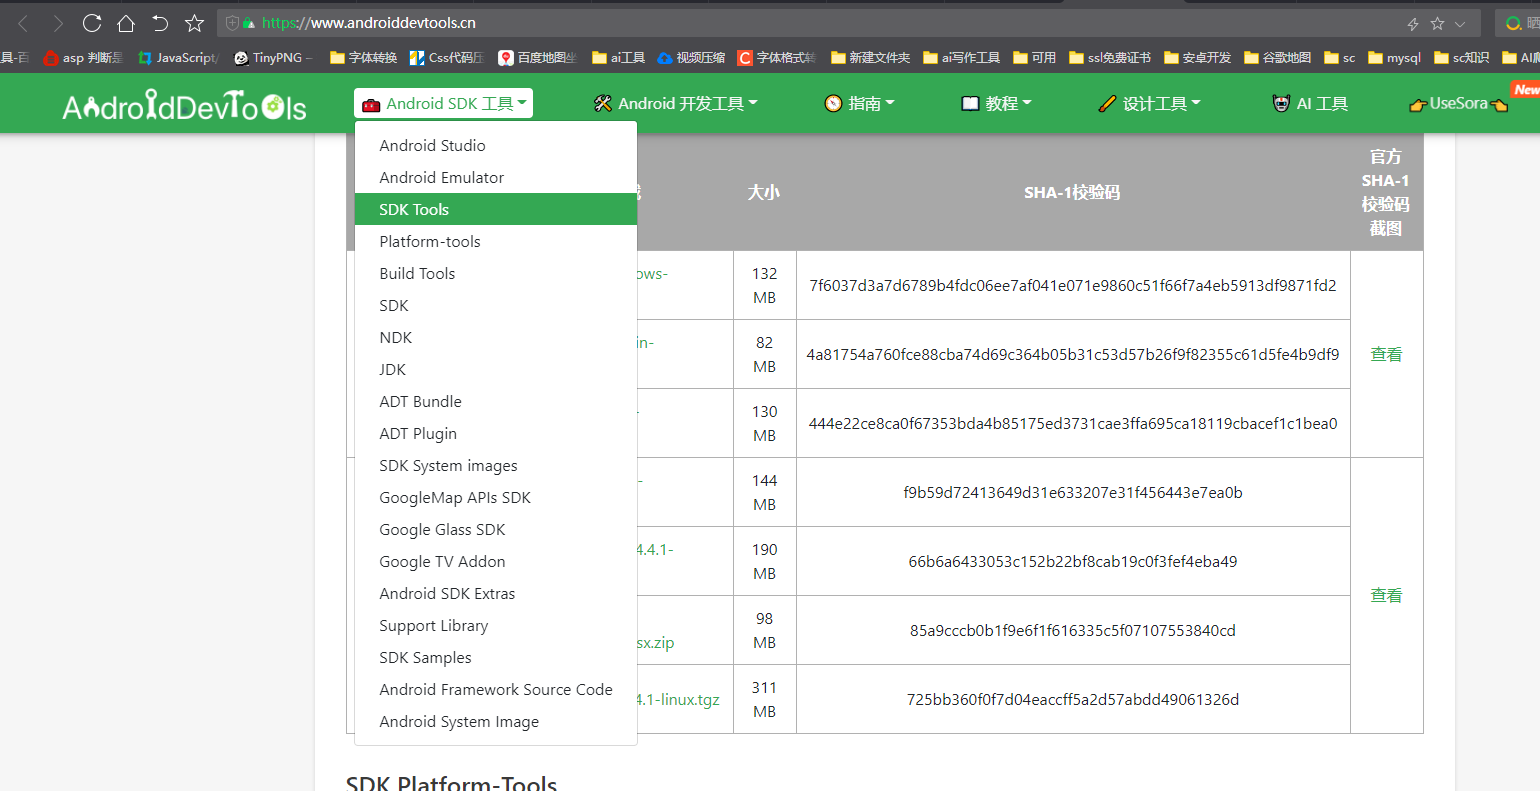Open the 字体格式转 bookmark
The image size is (1540, 791).
point(777,58)
